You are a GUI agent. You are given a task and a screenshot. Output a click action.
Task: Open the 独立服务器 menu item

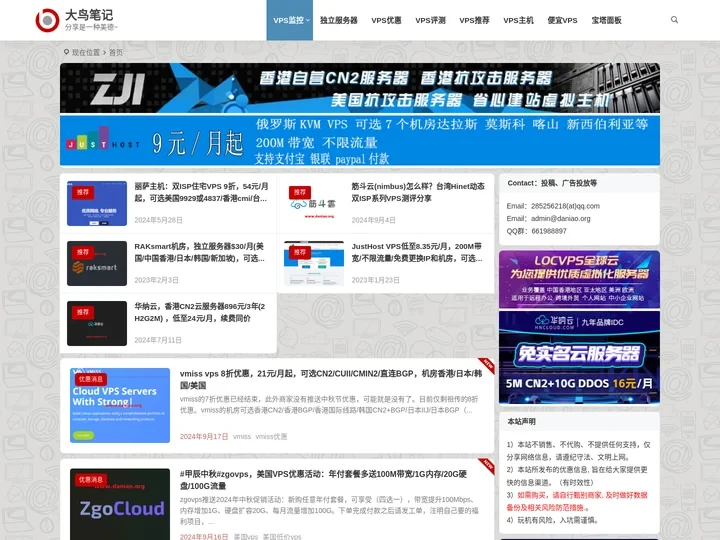[338, 20]
